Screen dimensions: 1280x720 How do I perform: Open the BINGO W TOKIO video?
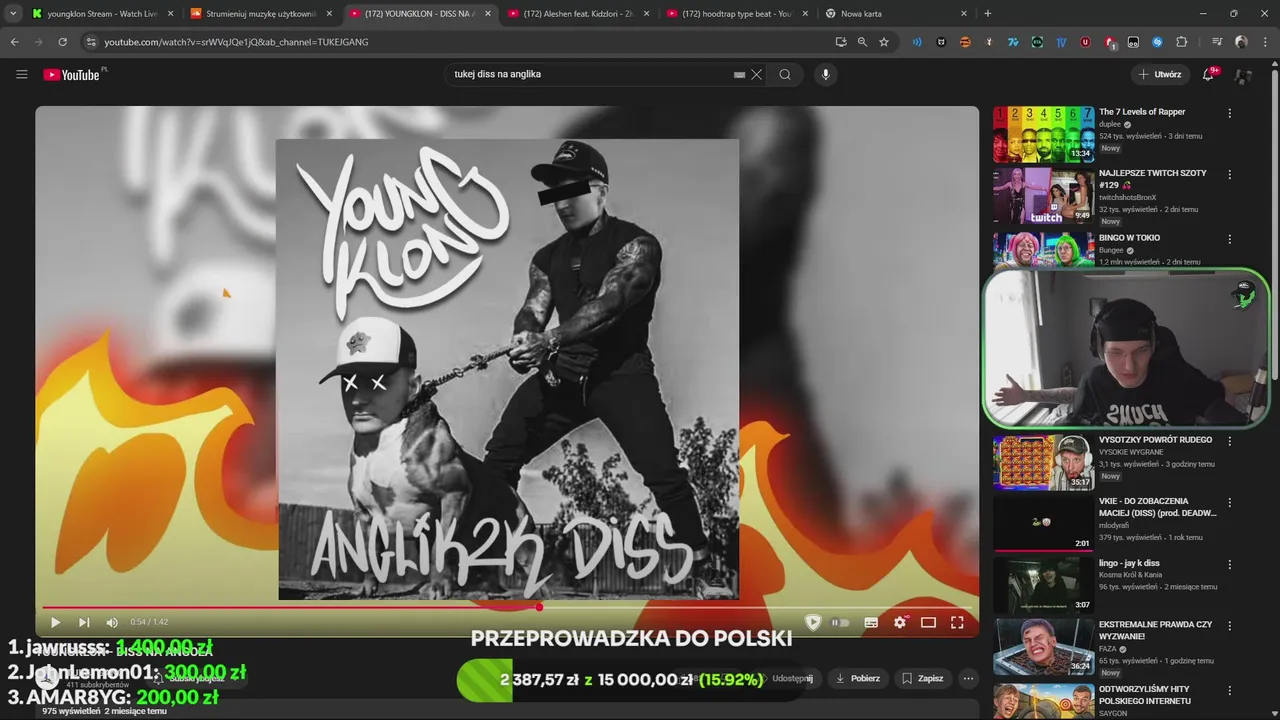[1129, 238]
